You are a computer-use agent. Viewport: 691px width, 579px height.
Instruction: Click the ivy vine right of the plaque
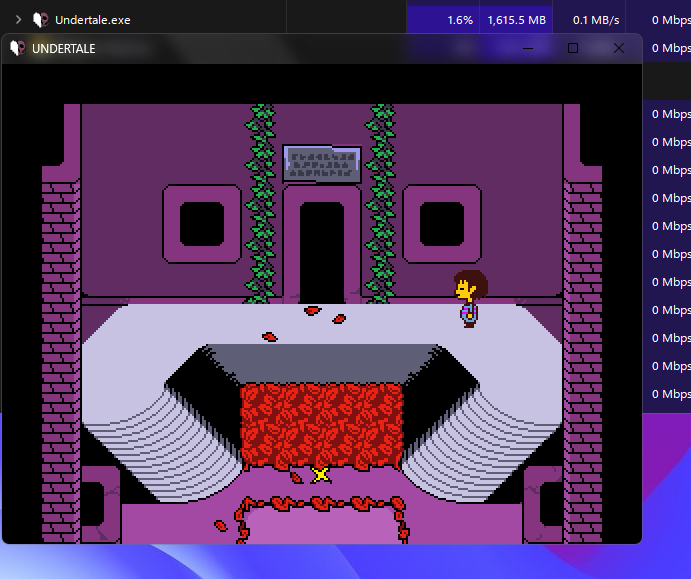point(381,204)
